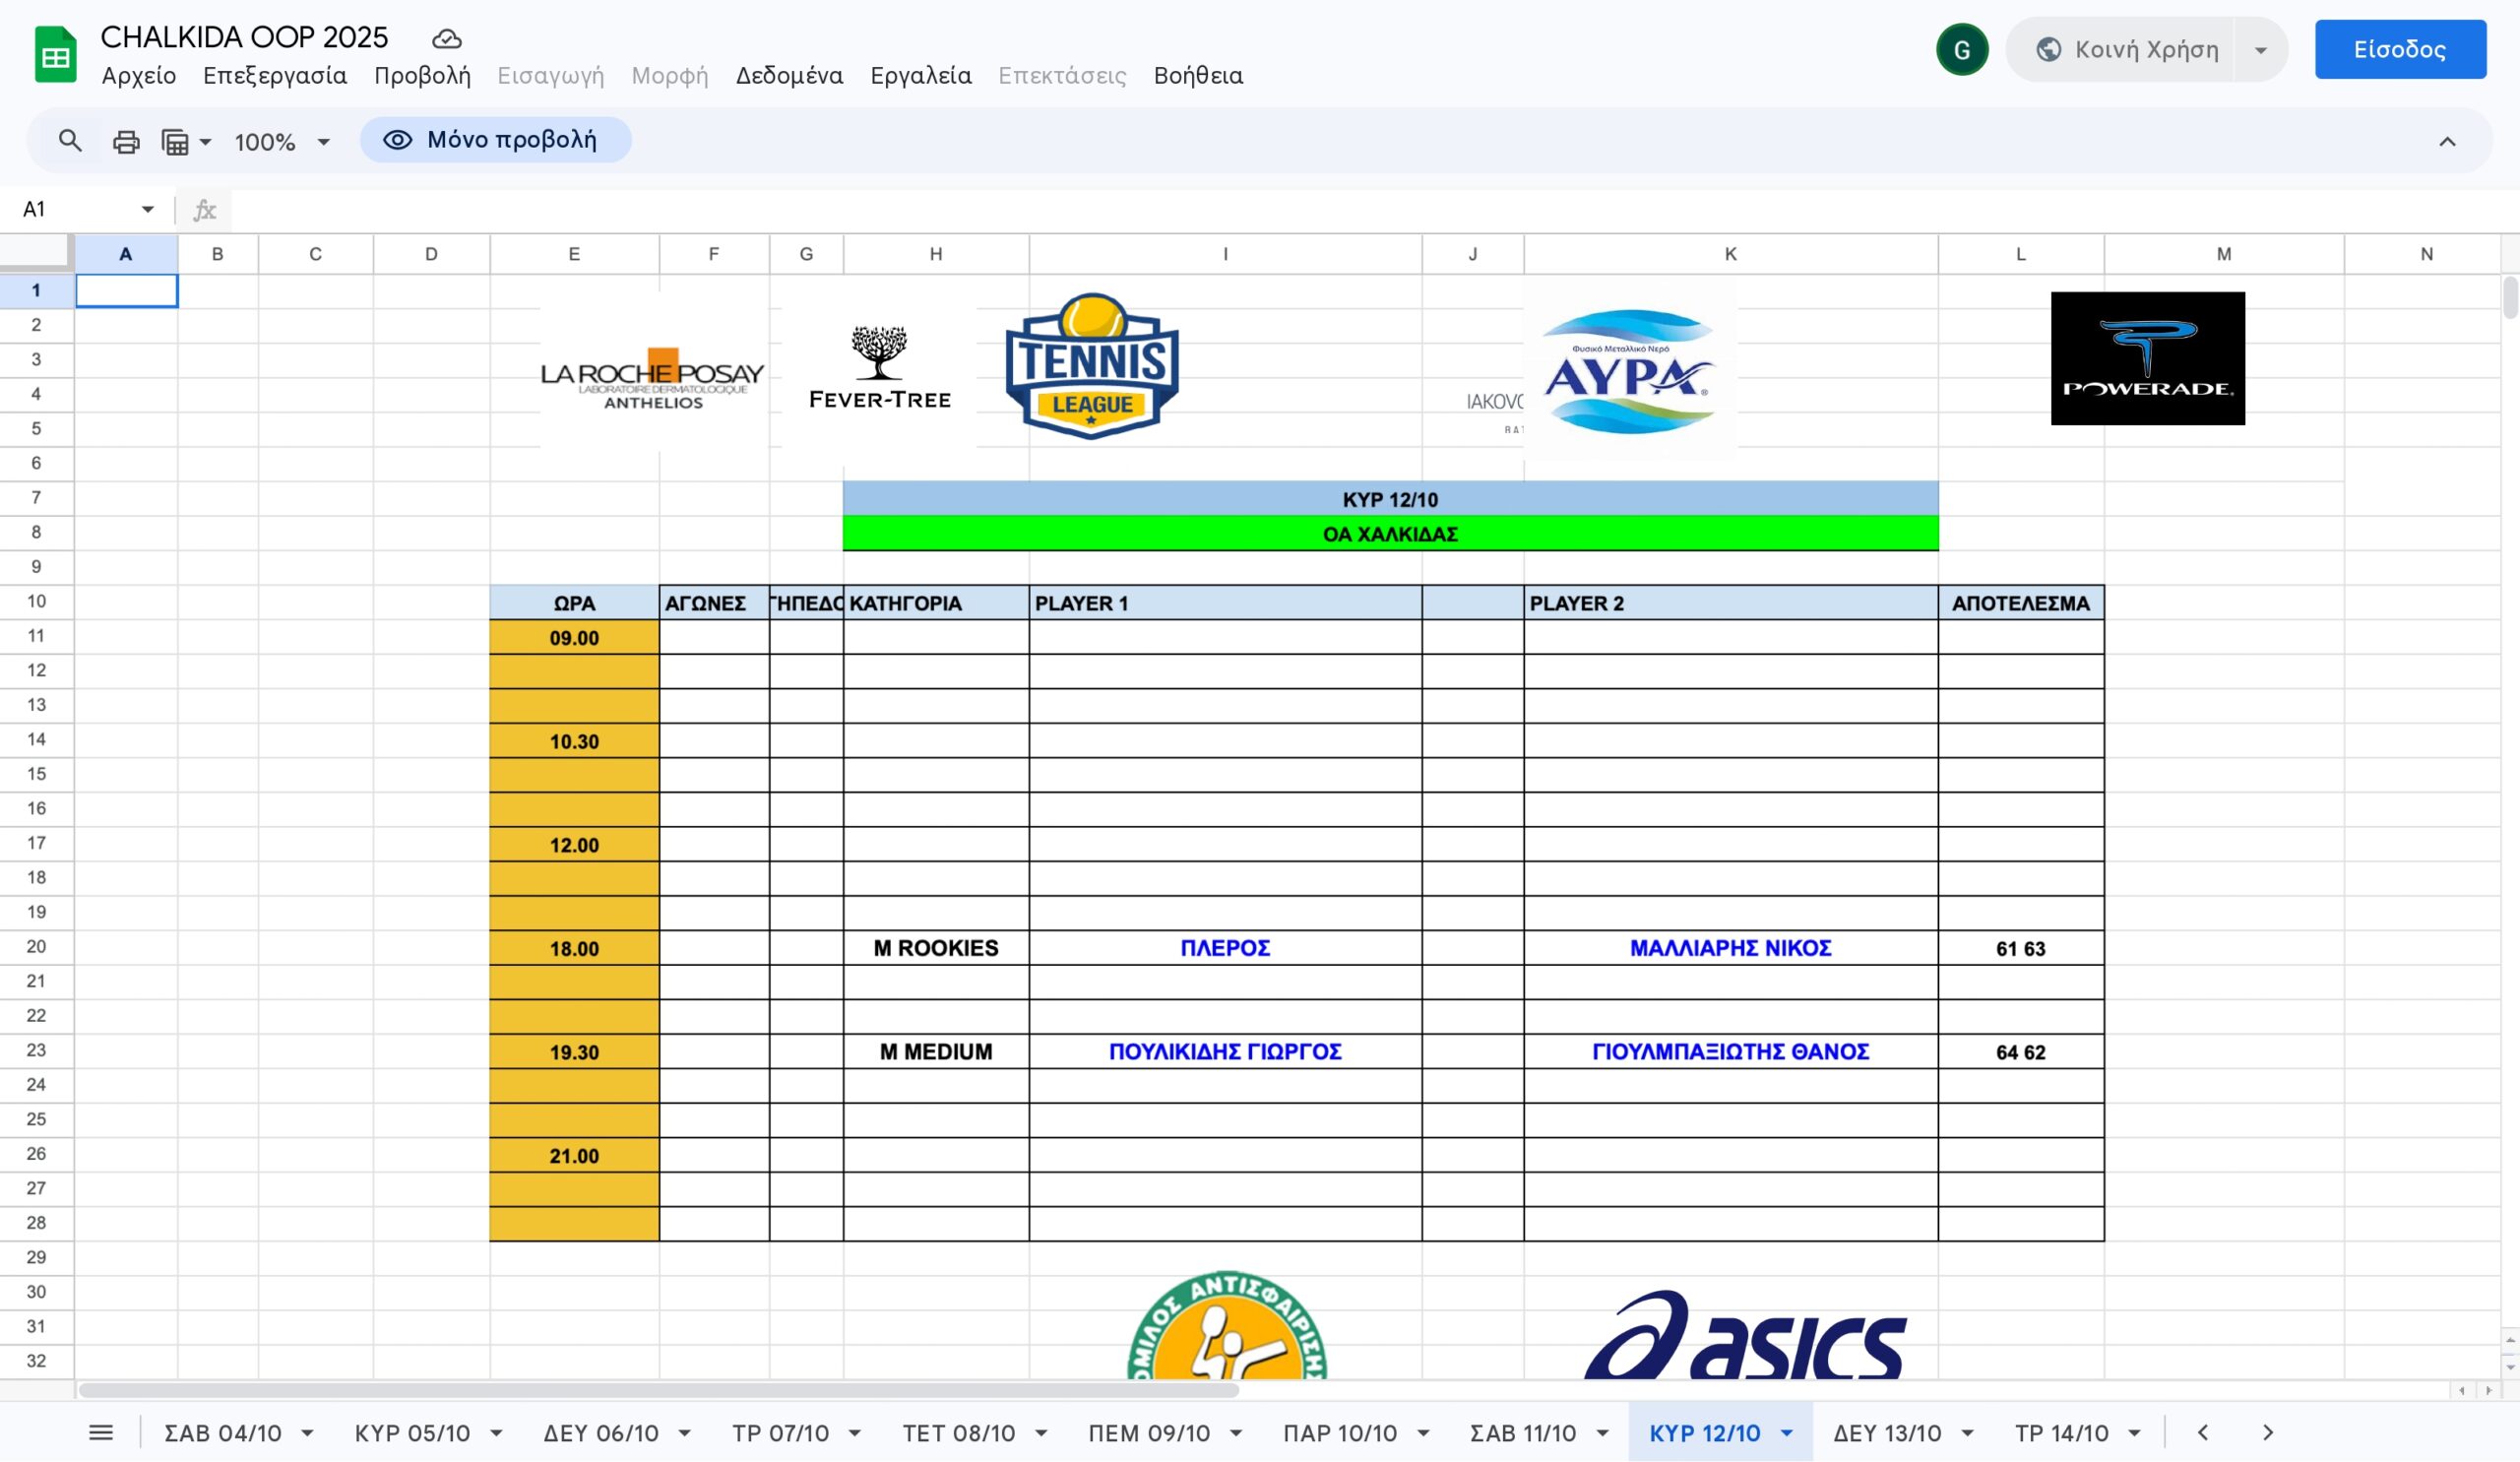Open the all sheets list icon
This screenshot has width=2520, height=1462.
point(101,1432)
